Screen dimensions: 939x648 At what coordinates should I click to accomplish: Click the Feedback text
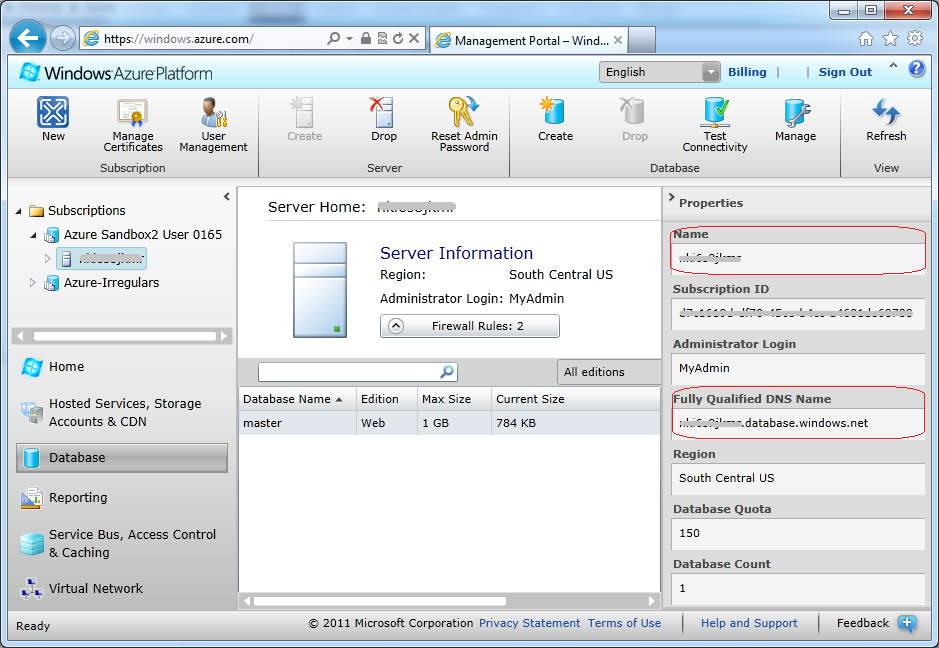click(x=862, y=623)
